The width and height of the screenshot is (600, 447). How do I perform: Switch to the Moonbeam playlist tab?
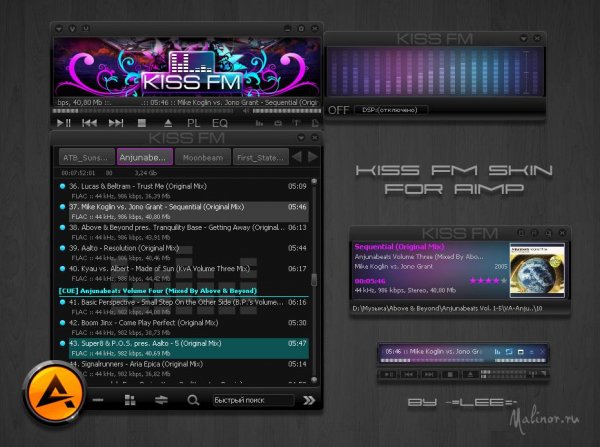pyautogui.click(x=203, y=157)
